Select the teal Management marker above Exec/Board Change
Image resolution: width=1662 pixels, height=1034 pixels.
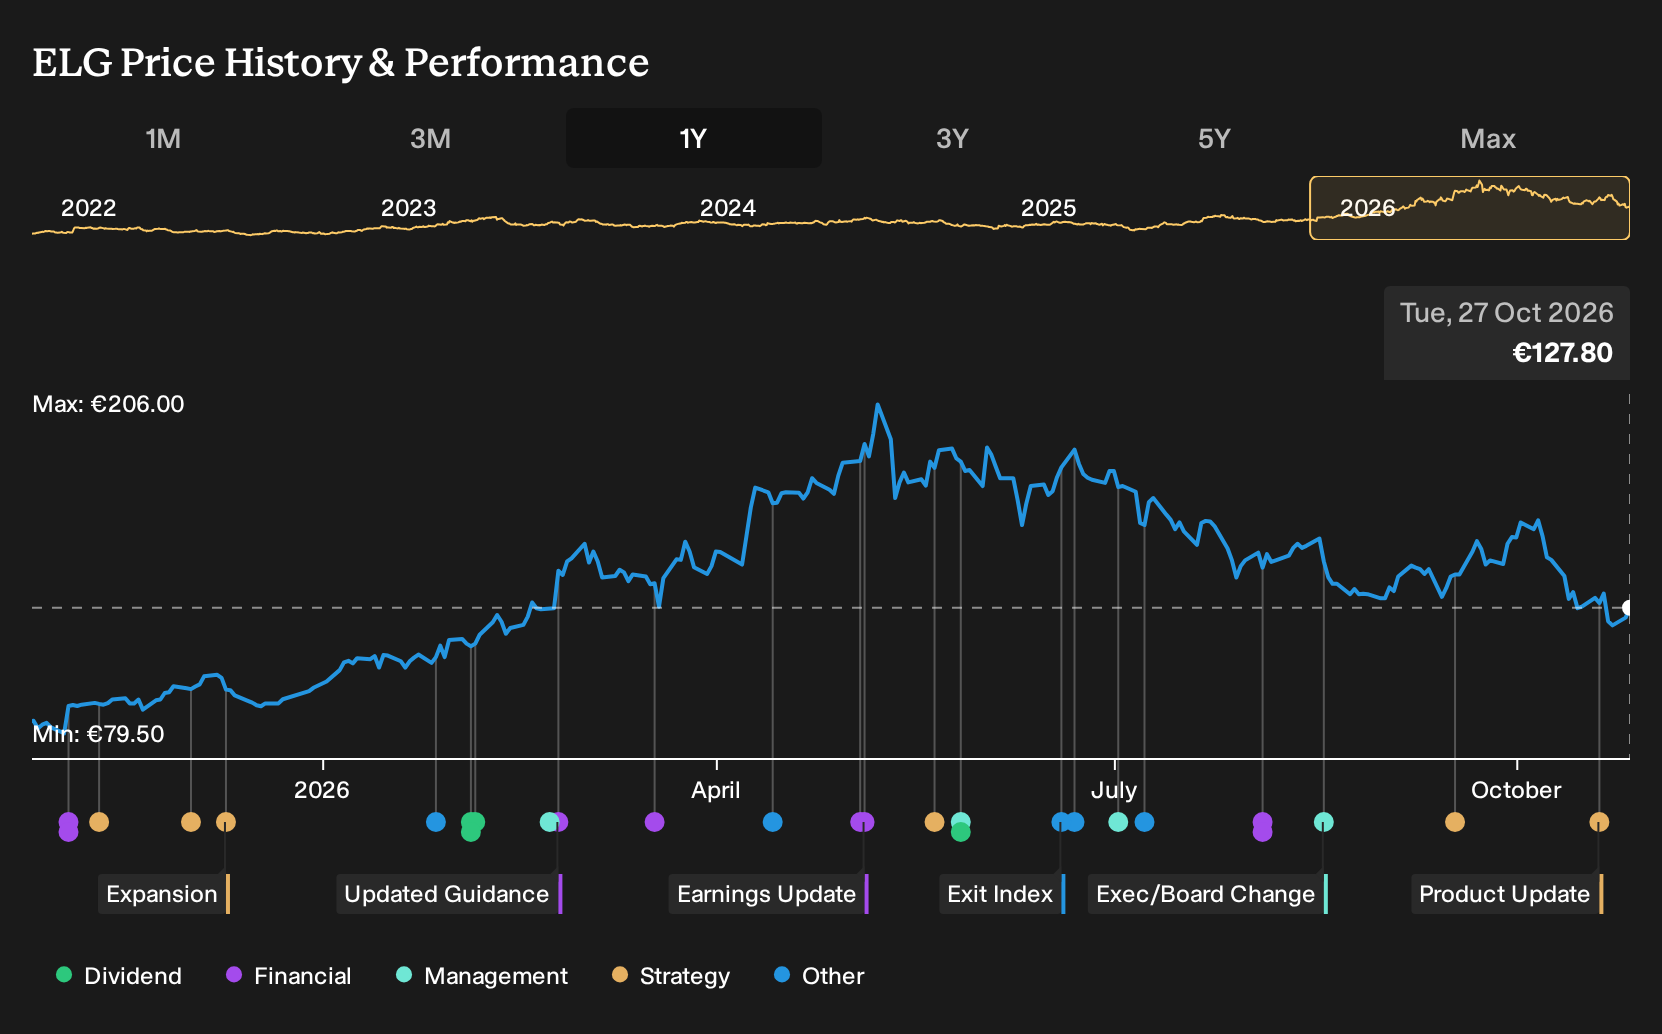(x=1323, y=822)
